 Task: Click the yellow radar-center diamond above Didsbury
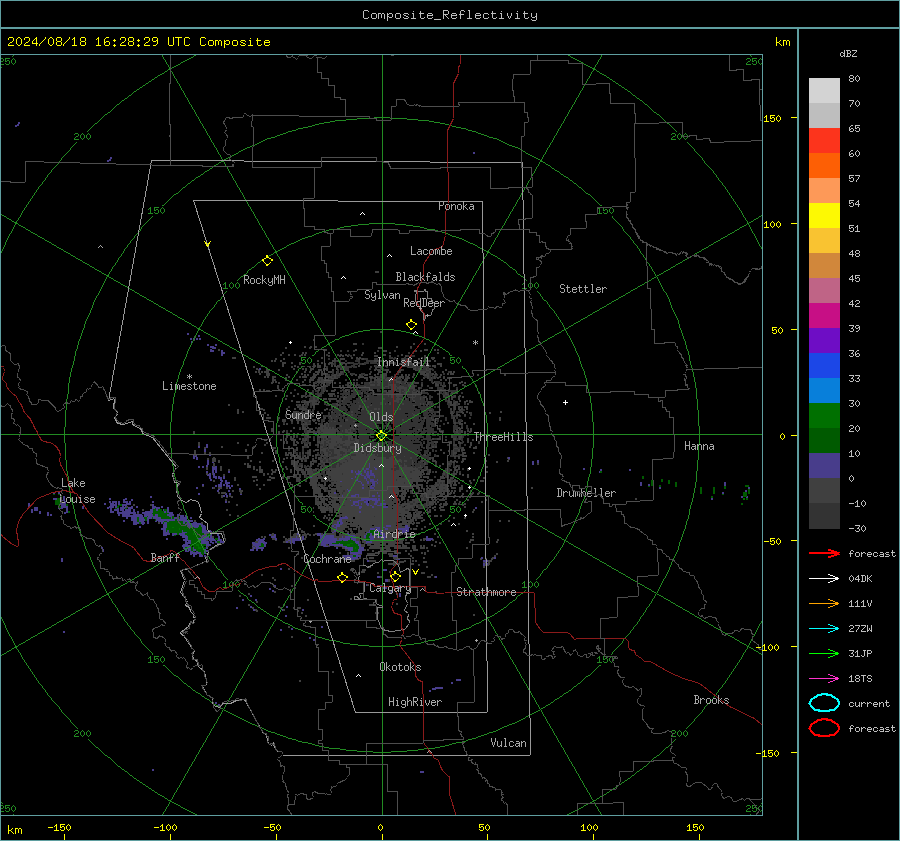[x=381, y=436]
